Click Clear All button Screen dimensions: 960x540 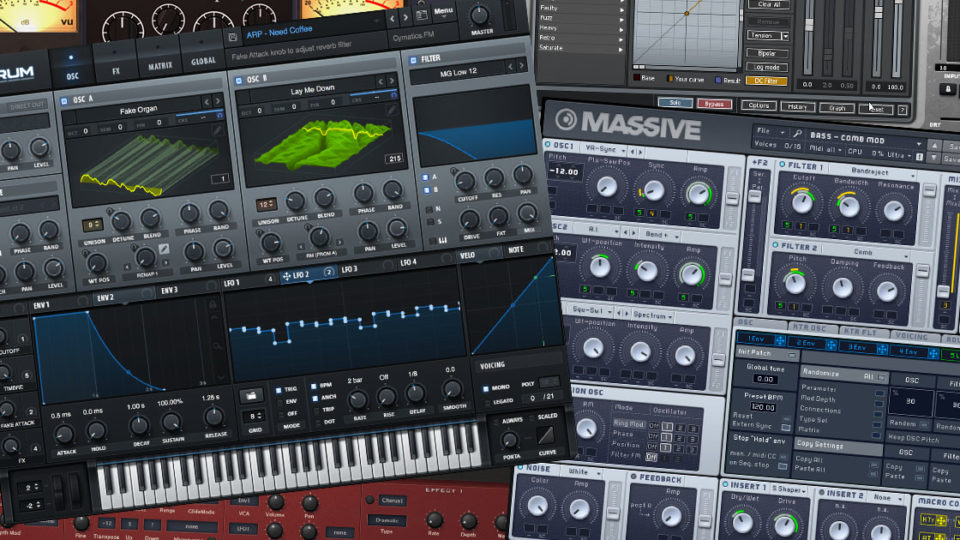point(768,4)
